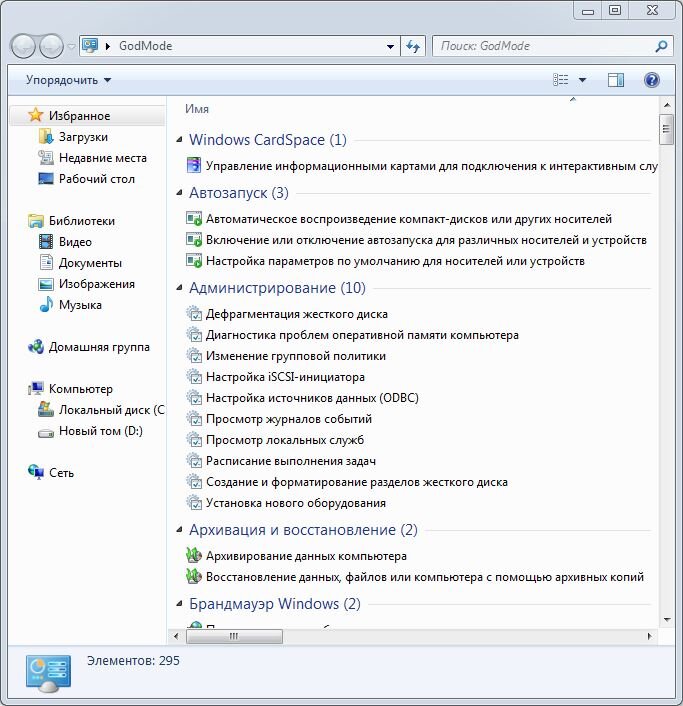Click the horizontal scrollbar right arrow
This screenshot has width=683, height=706.
(x=650, y=636)
